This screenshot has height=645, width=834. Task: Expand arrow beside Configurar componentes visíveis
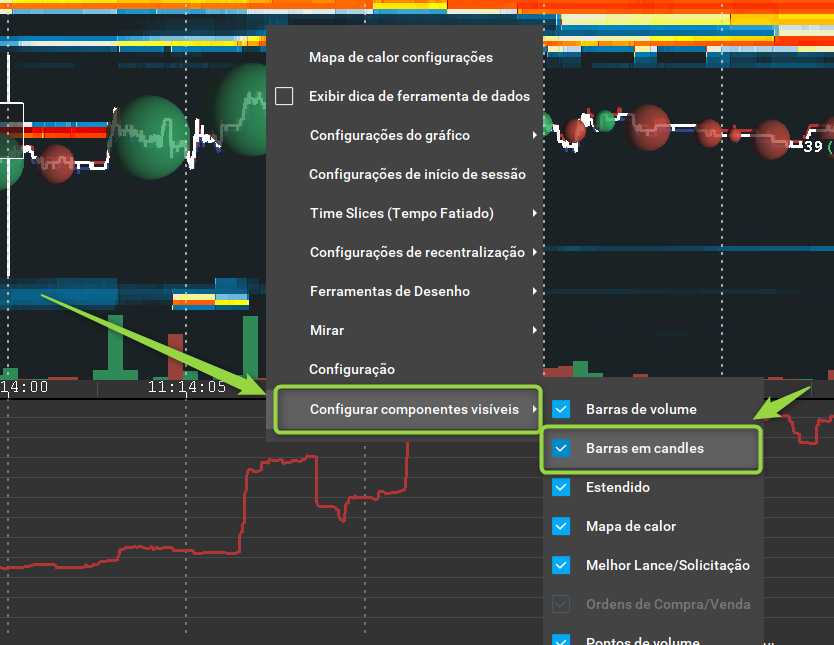point(535,409)
